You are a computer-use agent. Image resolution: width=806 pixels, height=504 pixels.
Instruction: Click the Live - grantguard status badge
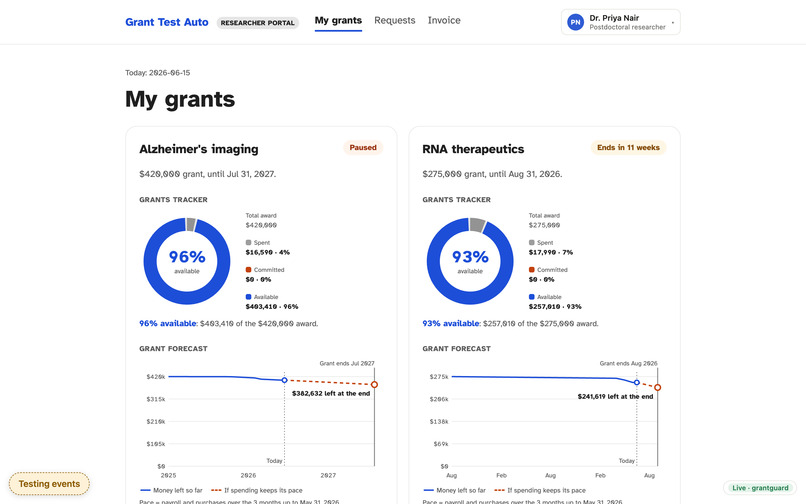[760, 488]
